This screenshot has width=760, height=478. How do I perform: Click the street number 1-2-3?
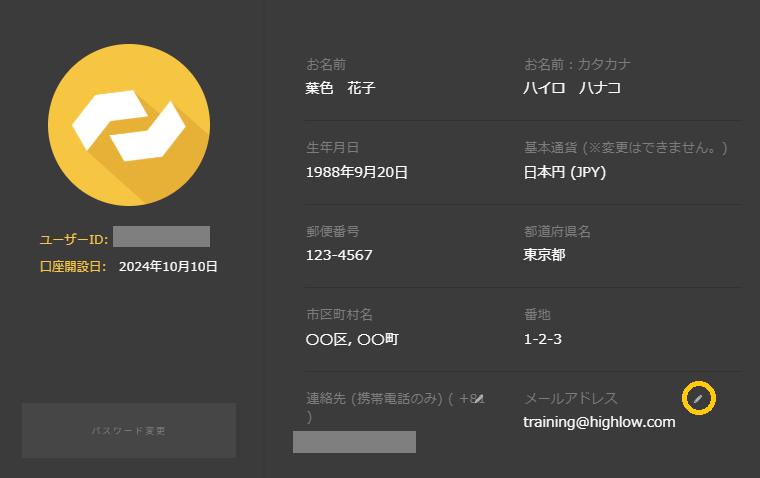click(x=542, y=339)
